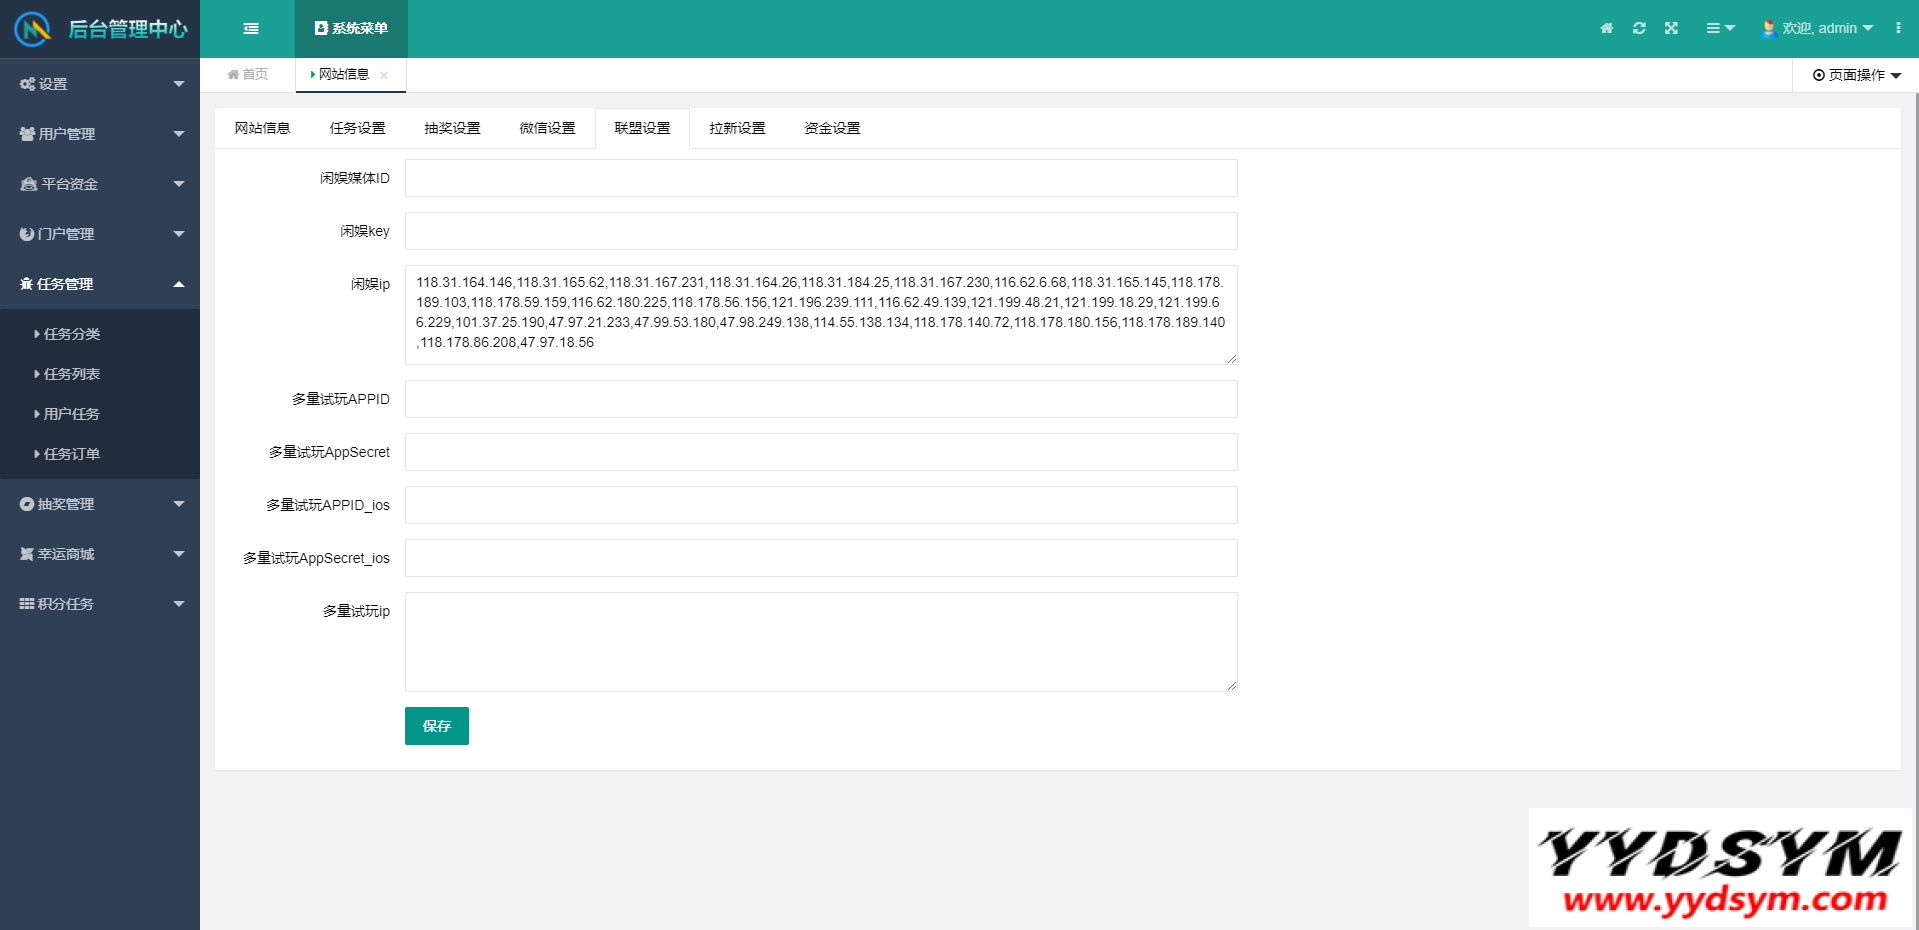Switch to the 微信设置 tab
The width and height of the screenshot is (1919, 930).
pos(547,128)
